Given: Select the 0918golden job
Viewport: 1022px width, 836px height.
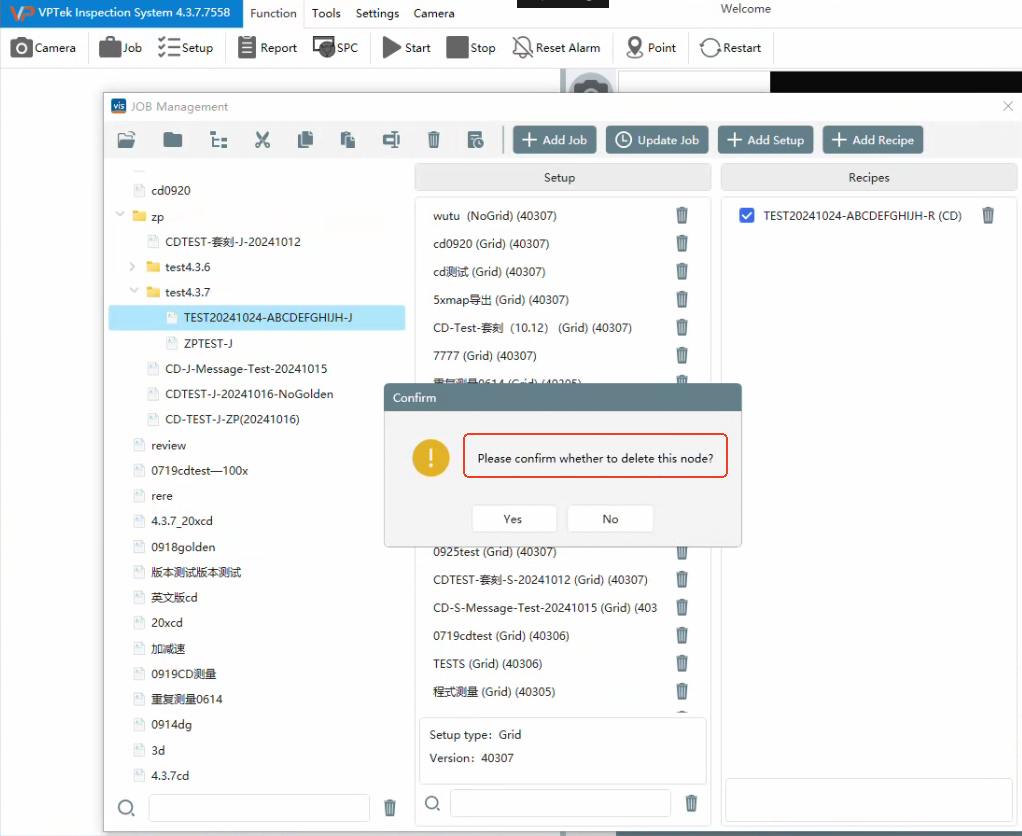Looking at the screenshot, I should [182, 547].
